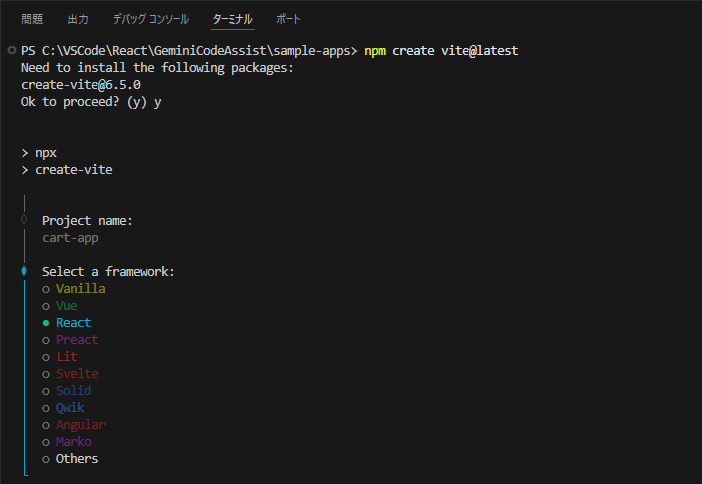Viewport: 702px width, 484px height.
Task: Select the Vanilla framework radio option
Action: (74, 289)
